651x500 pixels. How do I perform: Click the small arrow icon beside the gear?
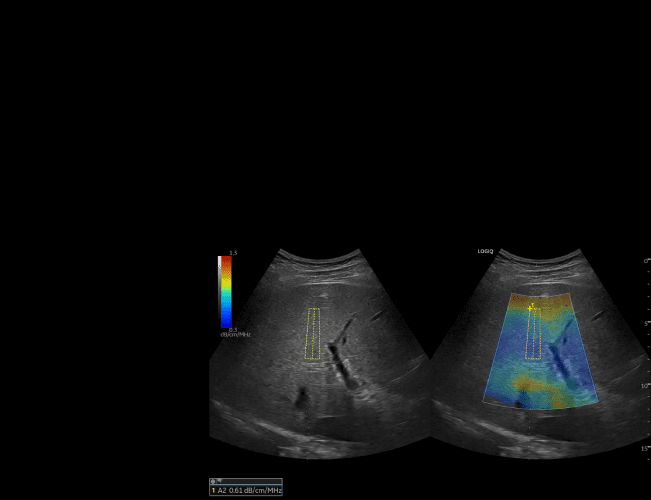point(219,481)
